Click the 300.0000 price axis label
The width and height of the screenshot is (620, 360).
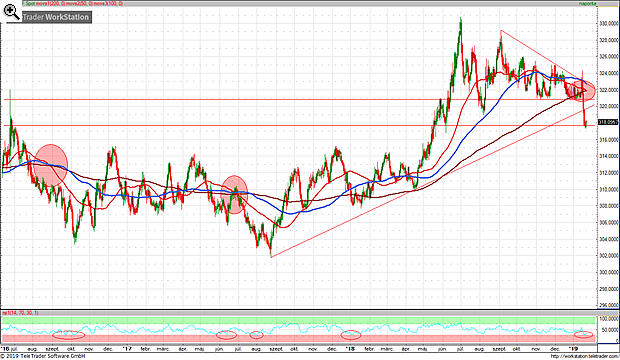click(x=608, y=272)
